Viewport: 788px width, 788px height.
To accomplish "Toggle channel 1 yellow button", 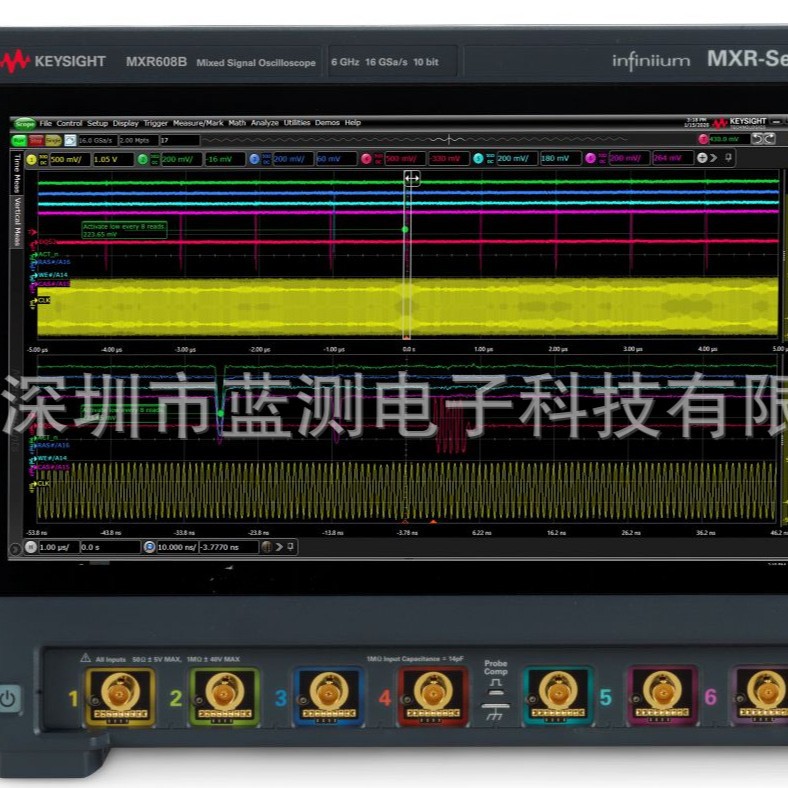I will click(32, 160).
